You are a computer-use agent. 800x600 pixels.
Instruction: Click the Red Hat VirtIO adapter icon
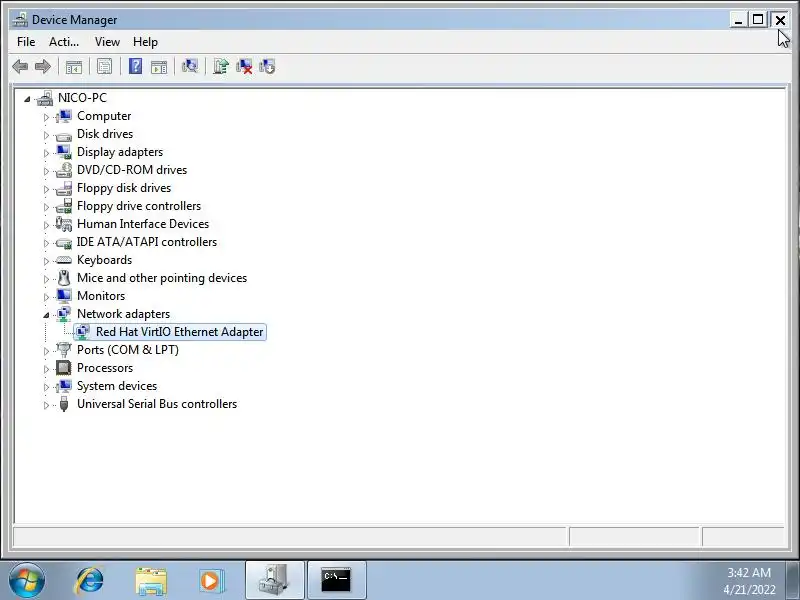[x=83, y=332]
